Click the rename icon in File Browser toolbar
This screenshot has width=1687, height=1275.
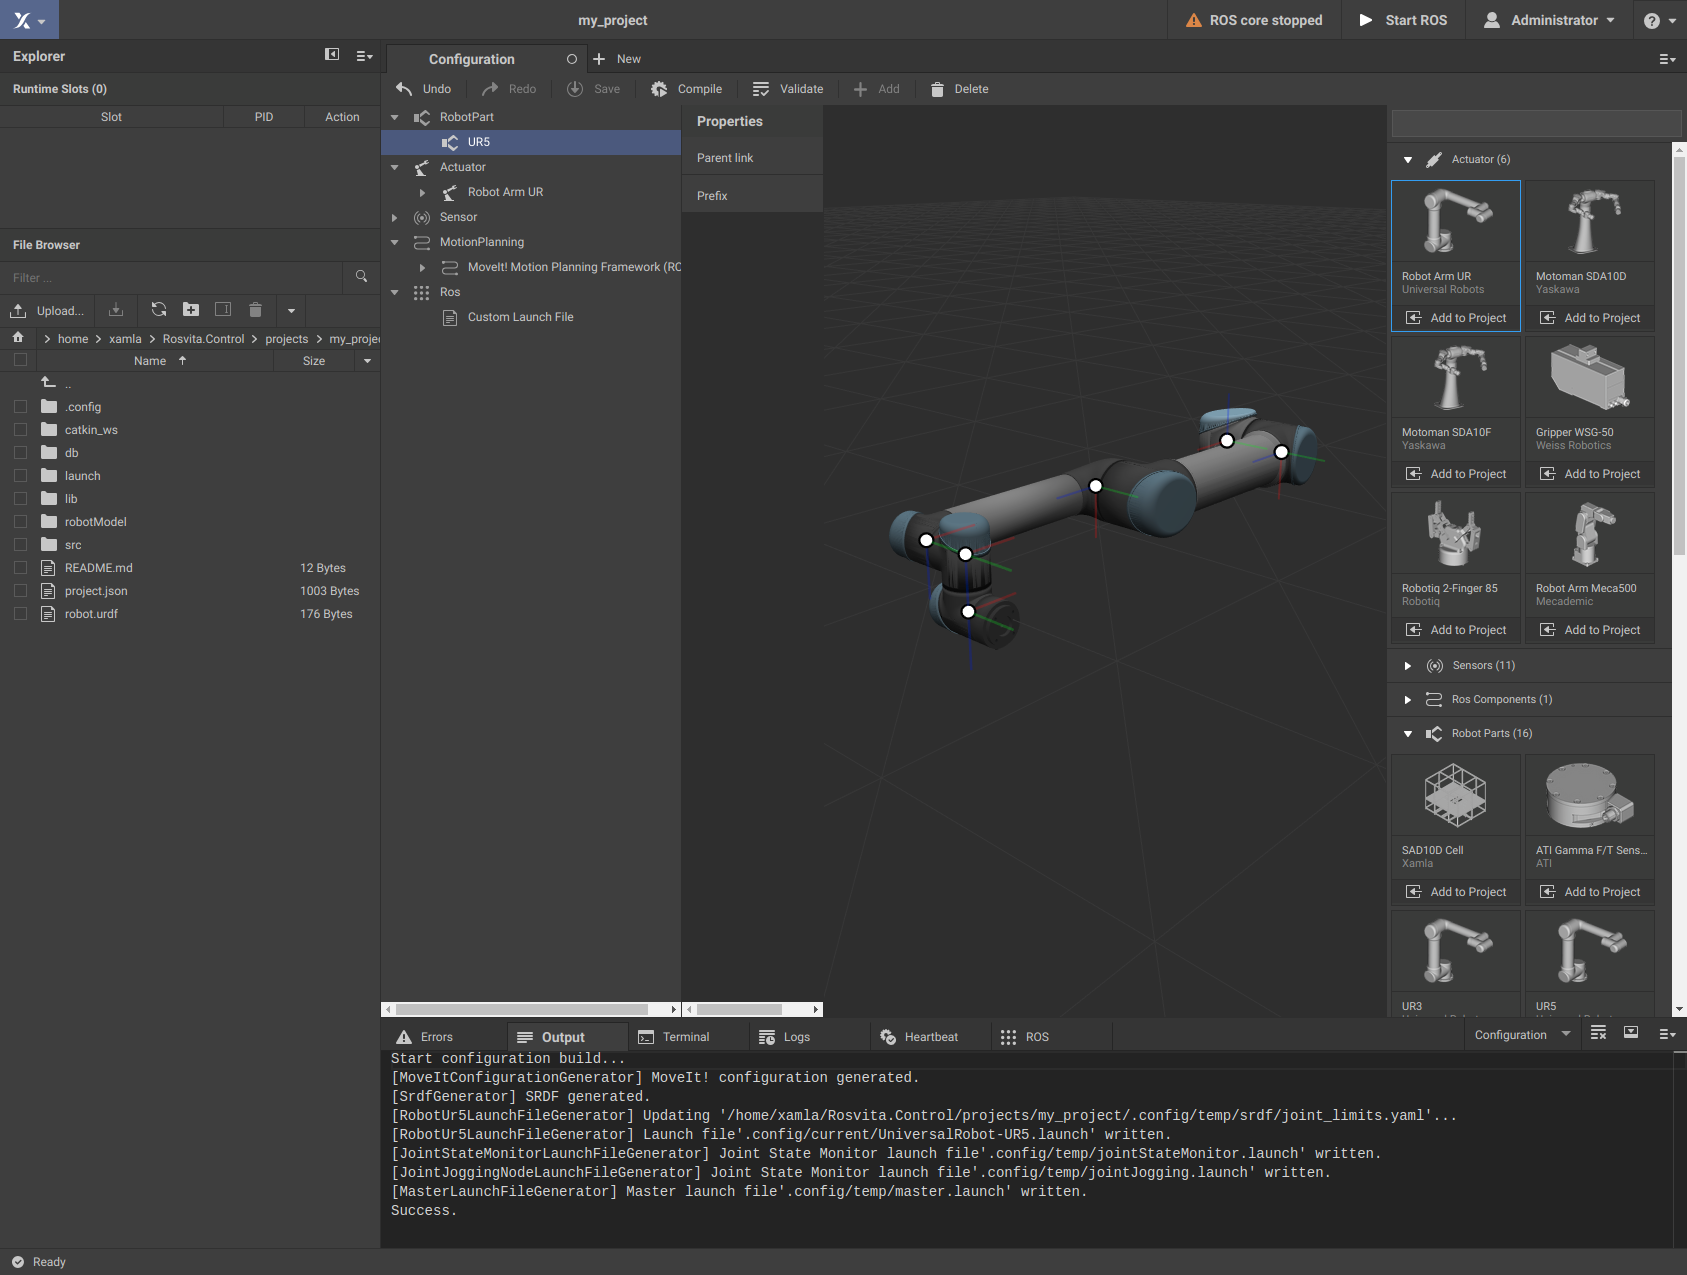click(223, 309)
